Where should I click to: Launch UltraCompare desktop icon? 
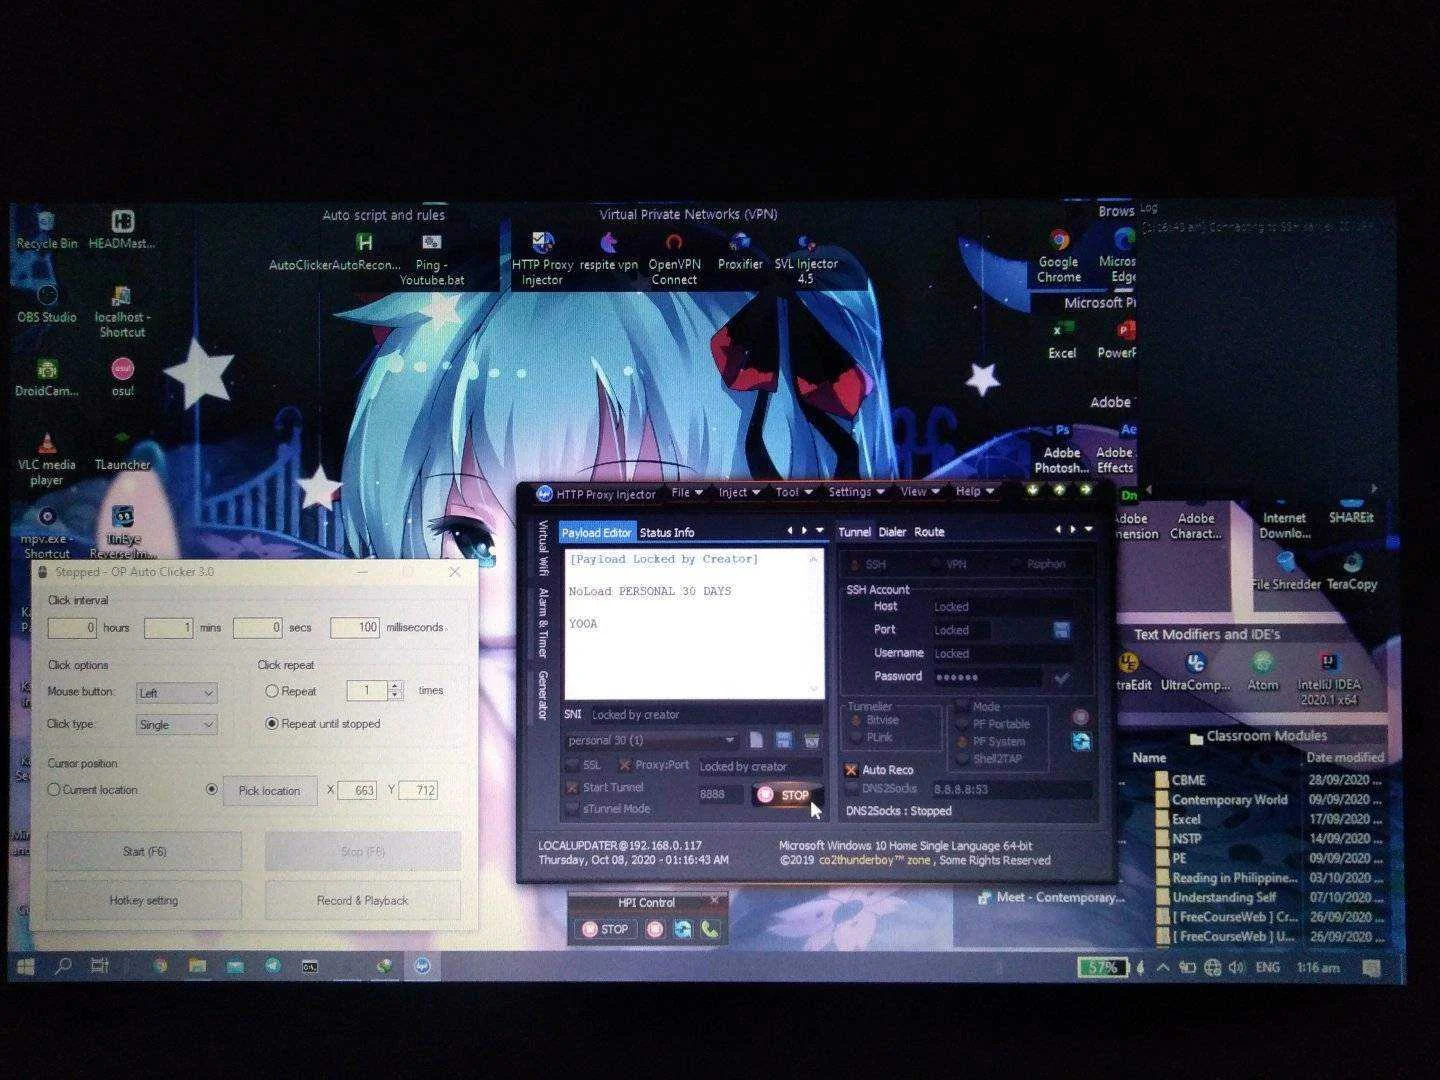pyautogui.click(x=1195, y=672)
